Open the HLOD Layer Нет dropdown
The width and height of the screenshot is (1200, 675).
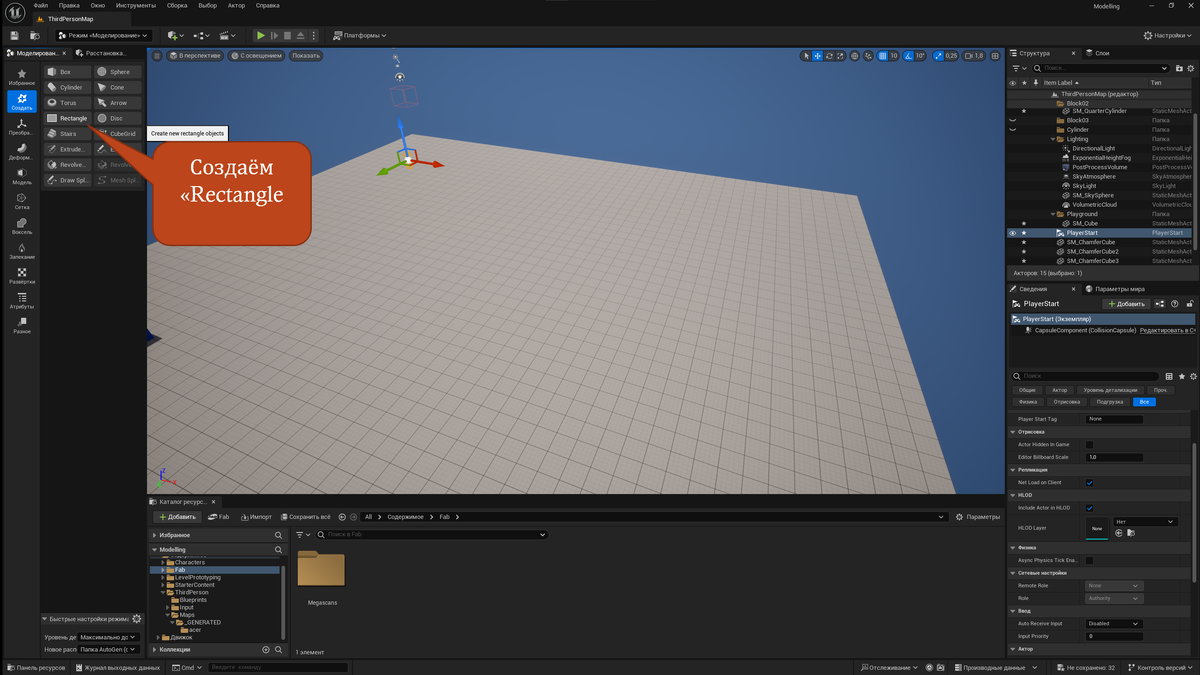(1145, 521)
